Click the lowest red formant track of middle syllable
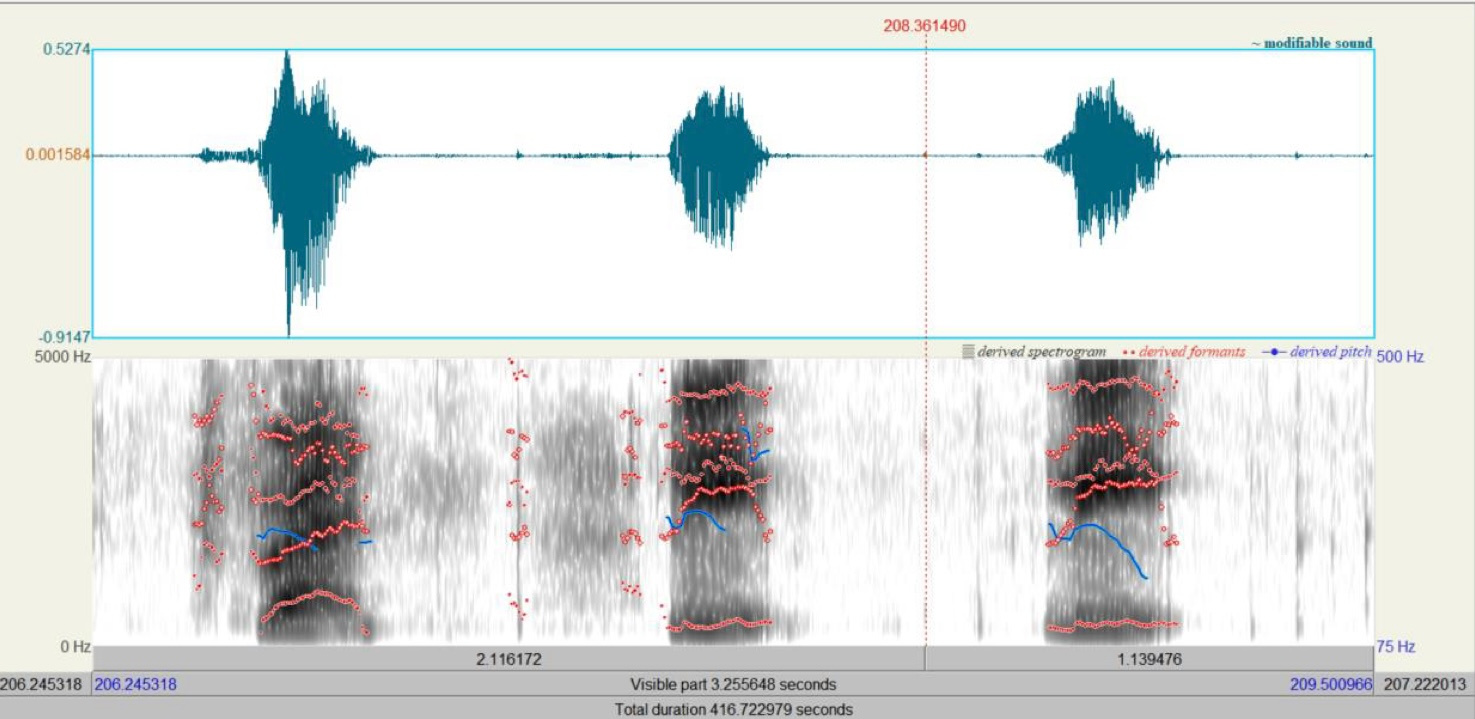This screenshot has width=1475, height=719. click(x=720, y=624)
